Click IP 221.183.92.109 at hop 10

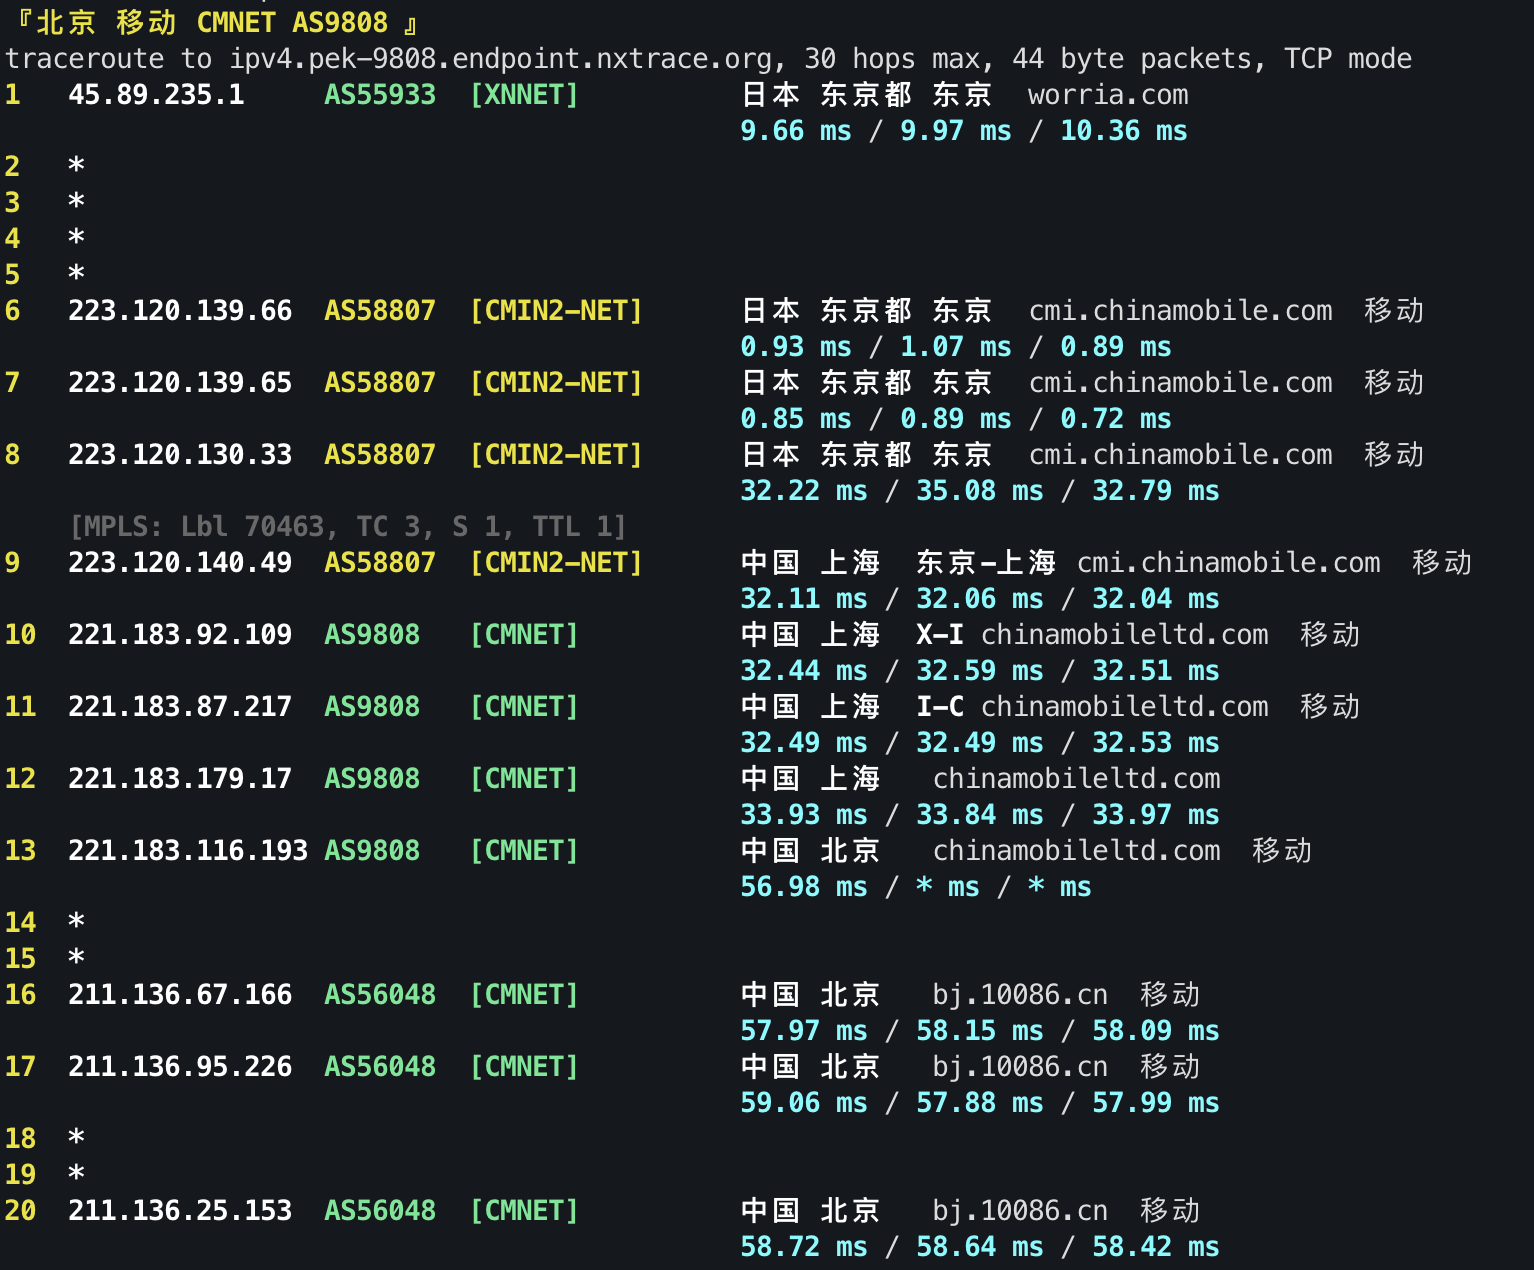tap(180, 635)
